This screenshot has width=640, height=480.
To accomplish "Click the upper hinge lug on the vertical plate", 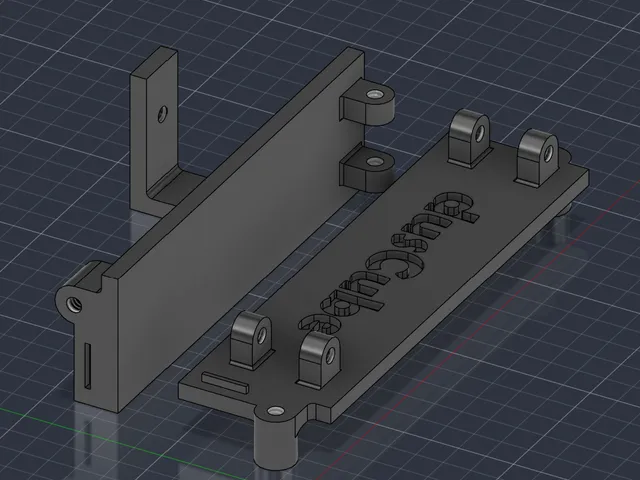I will [x=368, y=104].
